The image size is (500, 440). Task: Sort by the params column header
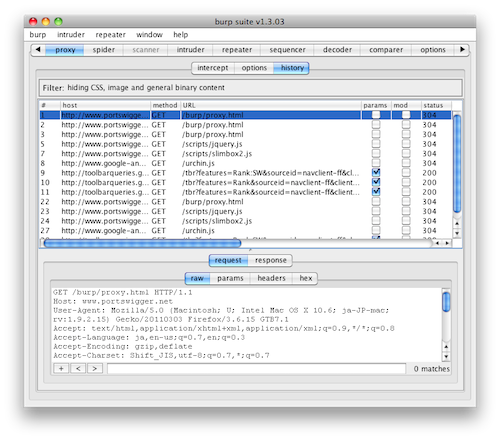coord(376,105)
